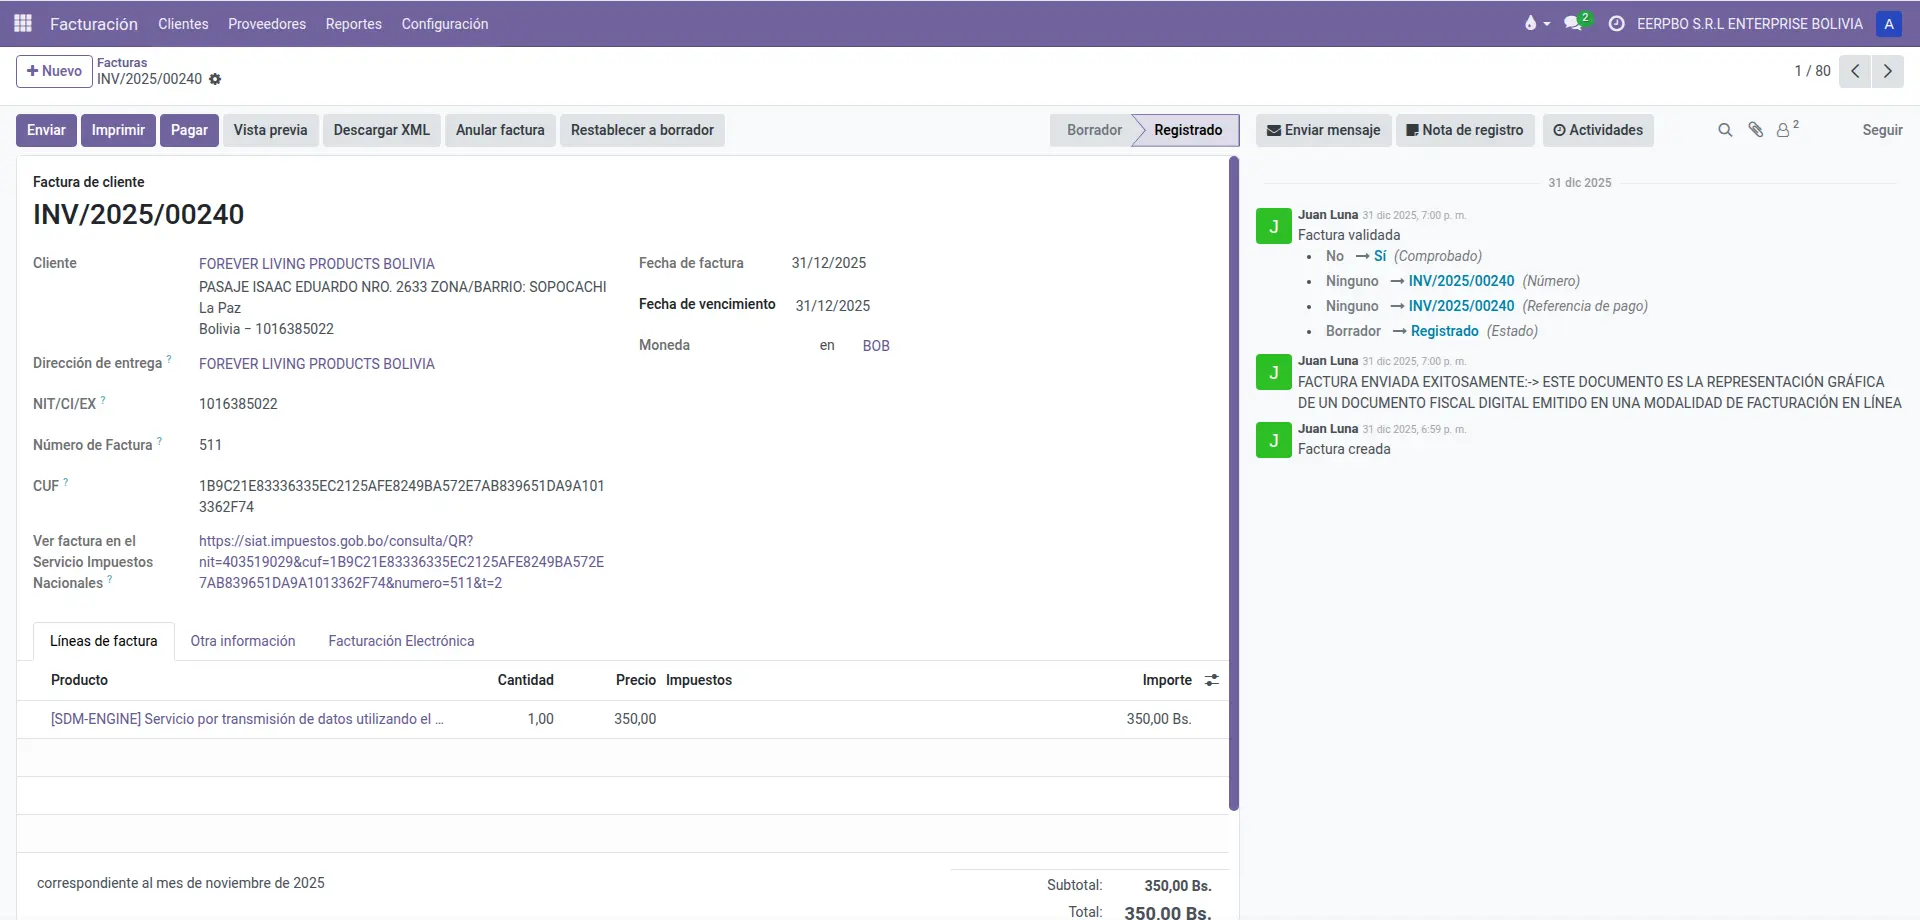Open the user avatar menu
The height and width of the screenshot is (920, 1920).
coord(1889,23)
